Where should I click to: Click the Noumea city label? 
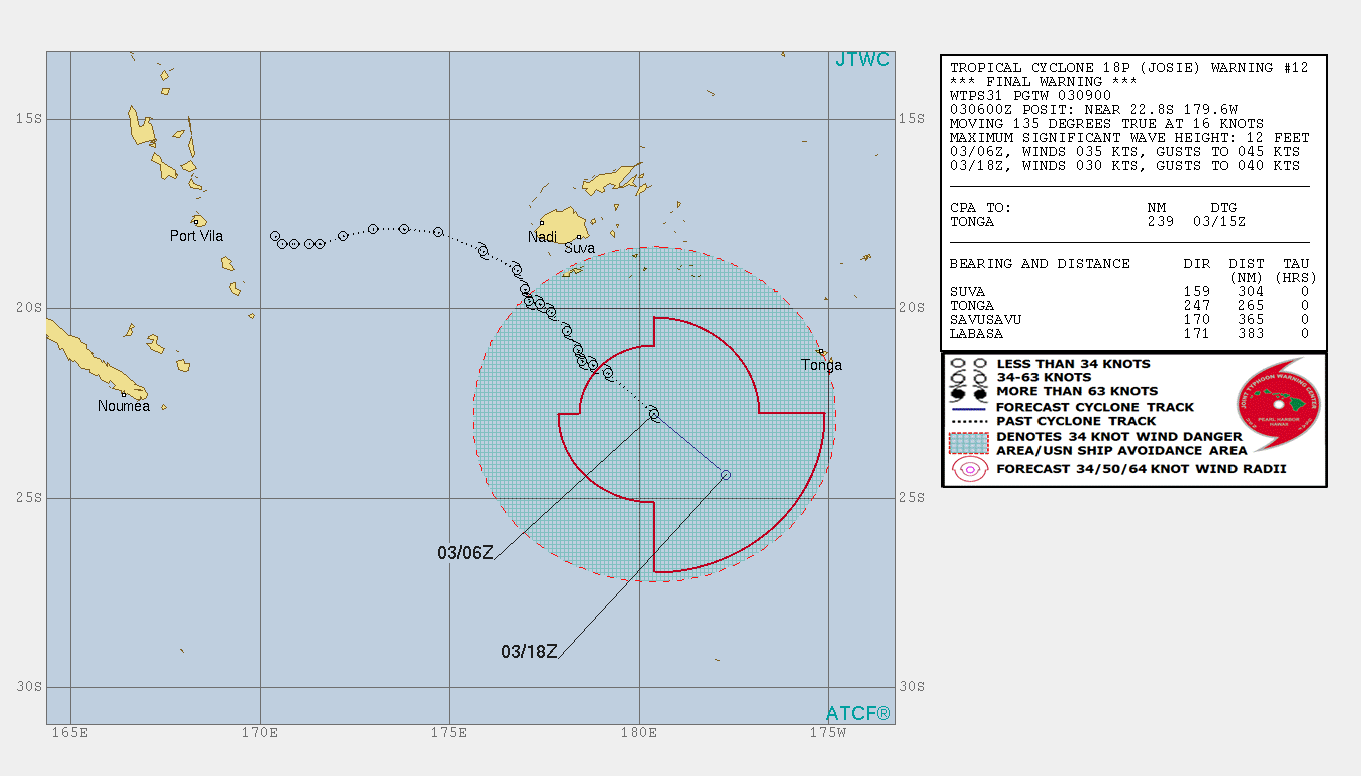[124, 406]
